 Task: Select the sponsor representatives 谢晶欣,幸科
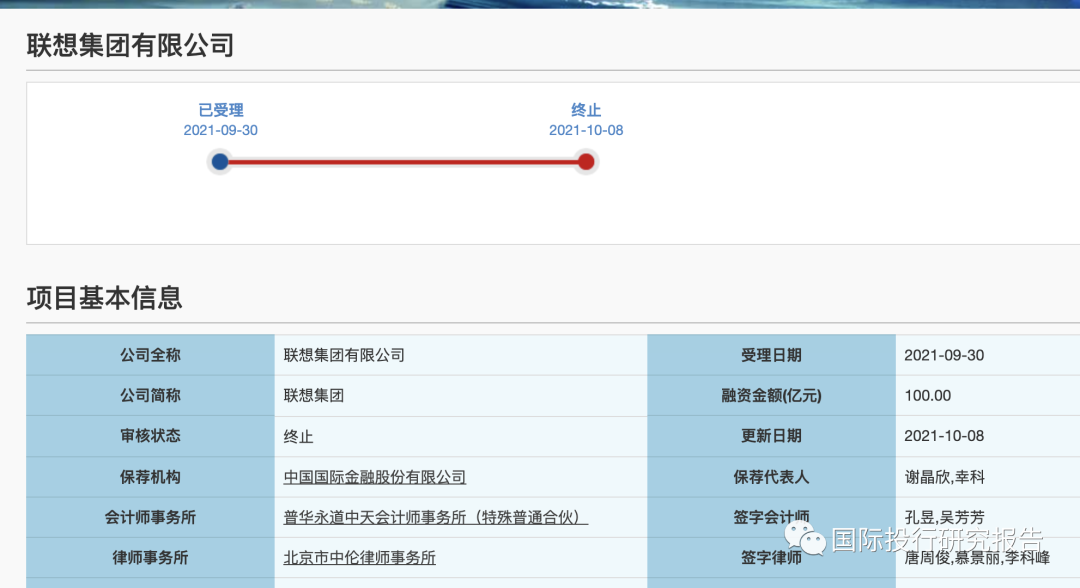(x=944, y=477)
